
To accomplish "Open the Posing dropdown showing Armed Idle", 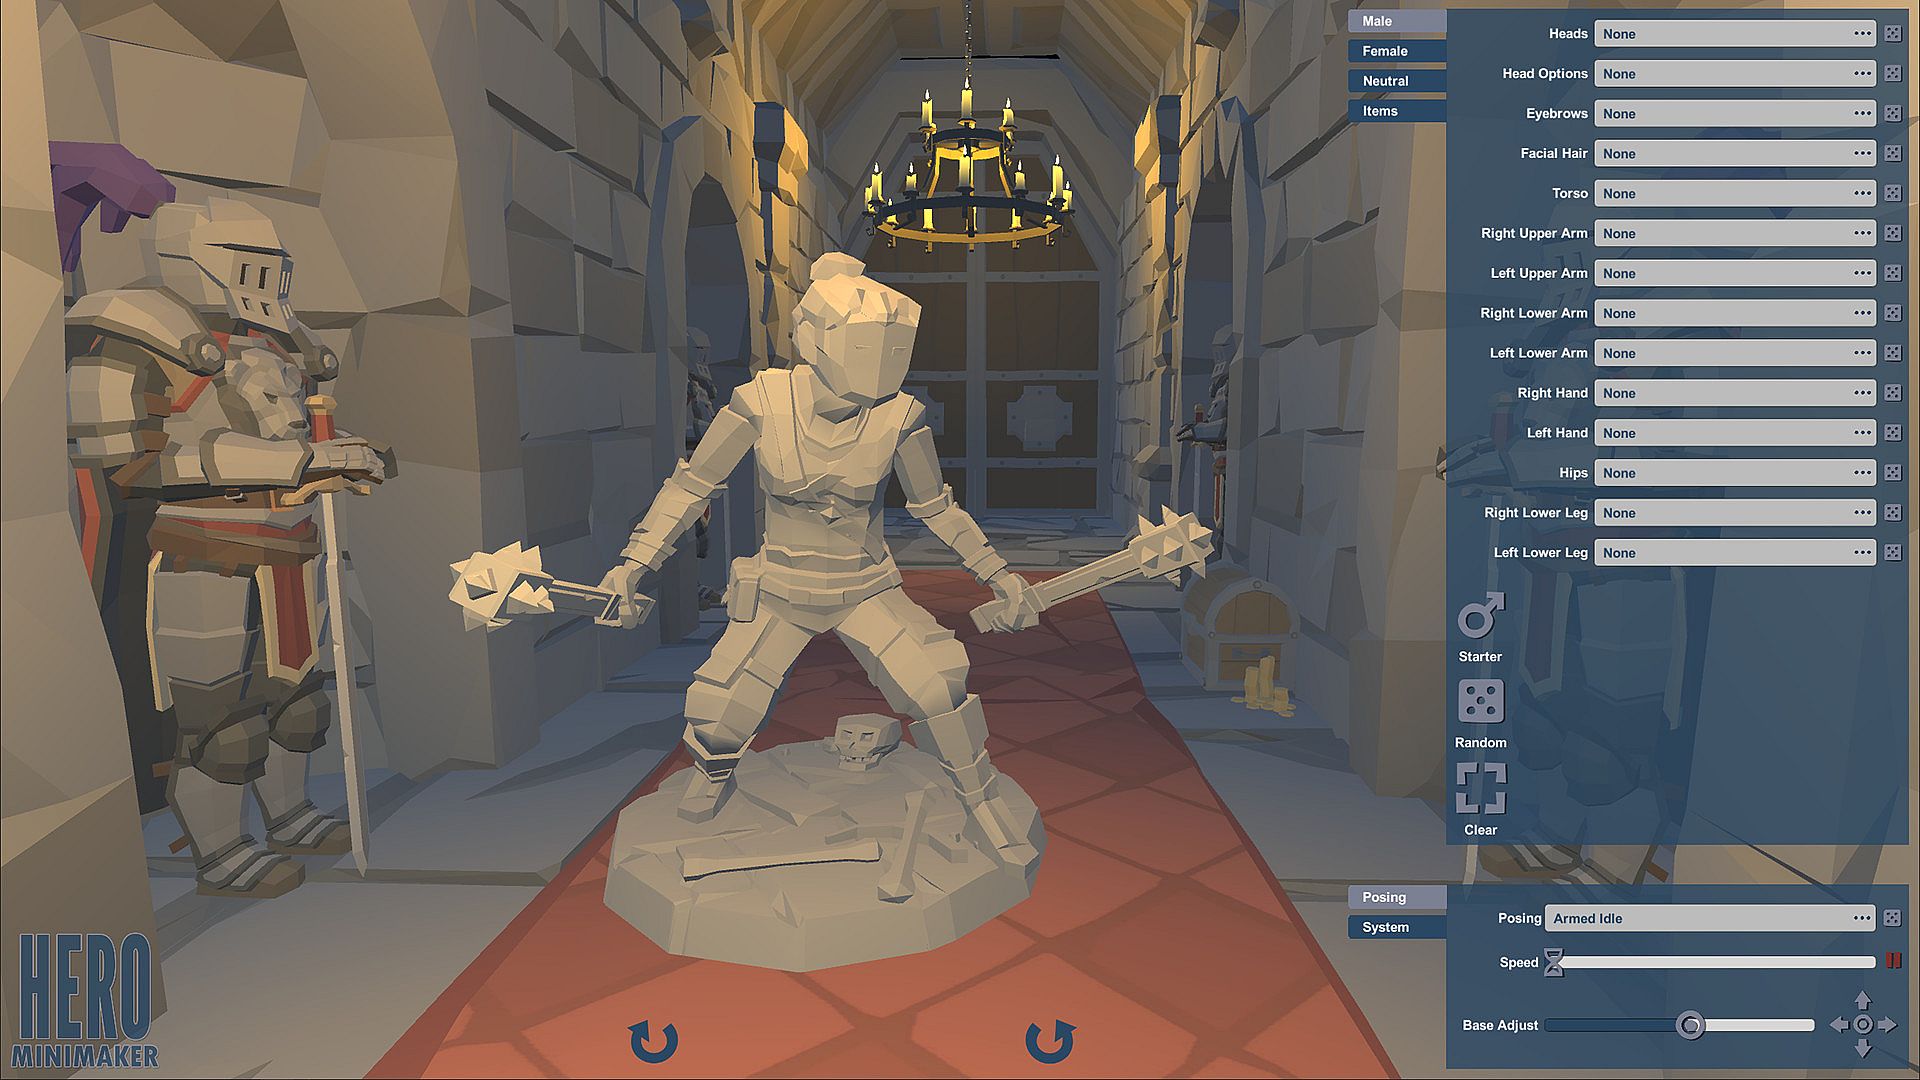I will pyautogui.click(x=1708, y=918).
